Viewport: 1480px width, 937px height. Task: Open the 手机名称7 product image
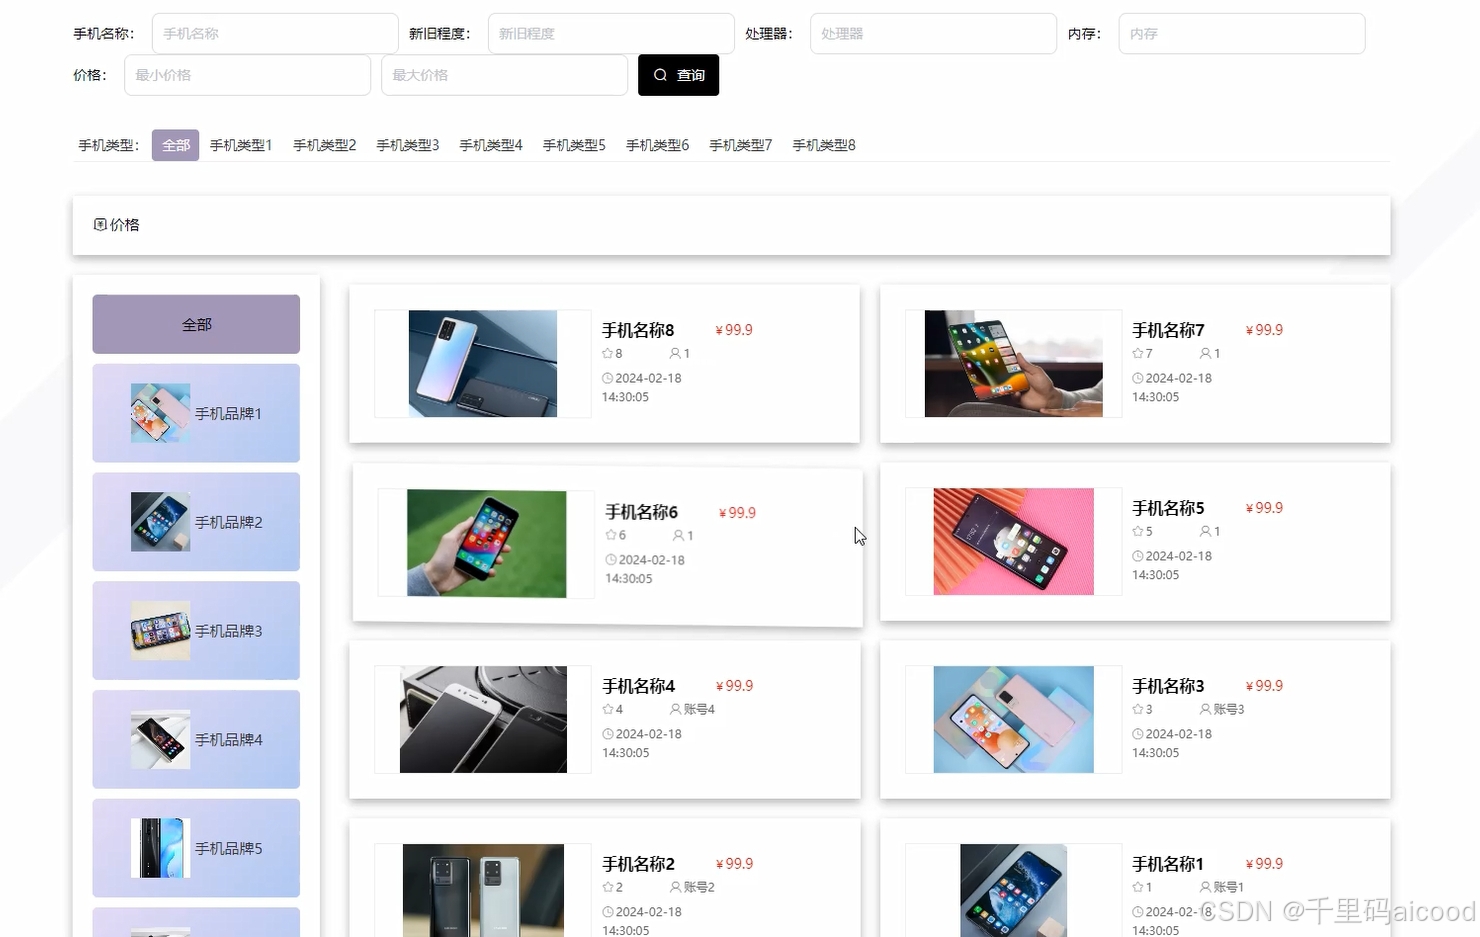[1013, 364]
